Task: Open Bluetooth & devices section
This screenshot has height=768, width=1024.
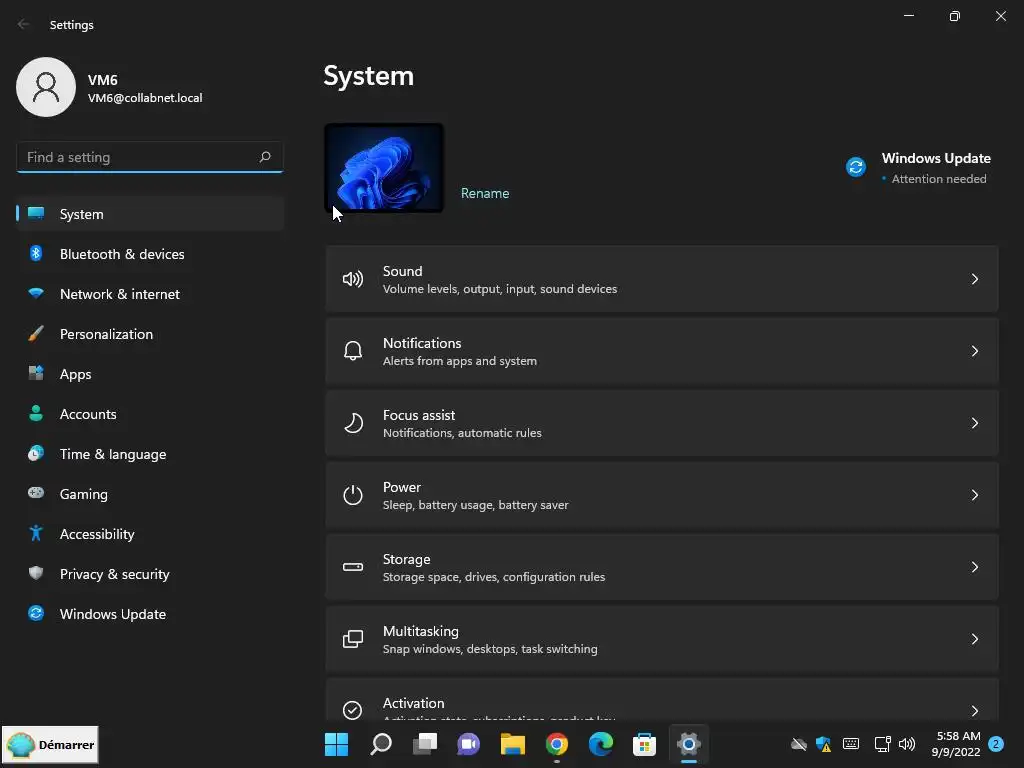Action: [150, 253]
